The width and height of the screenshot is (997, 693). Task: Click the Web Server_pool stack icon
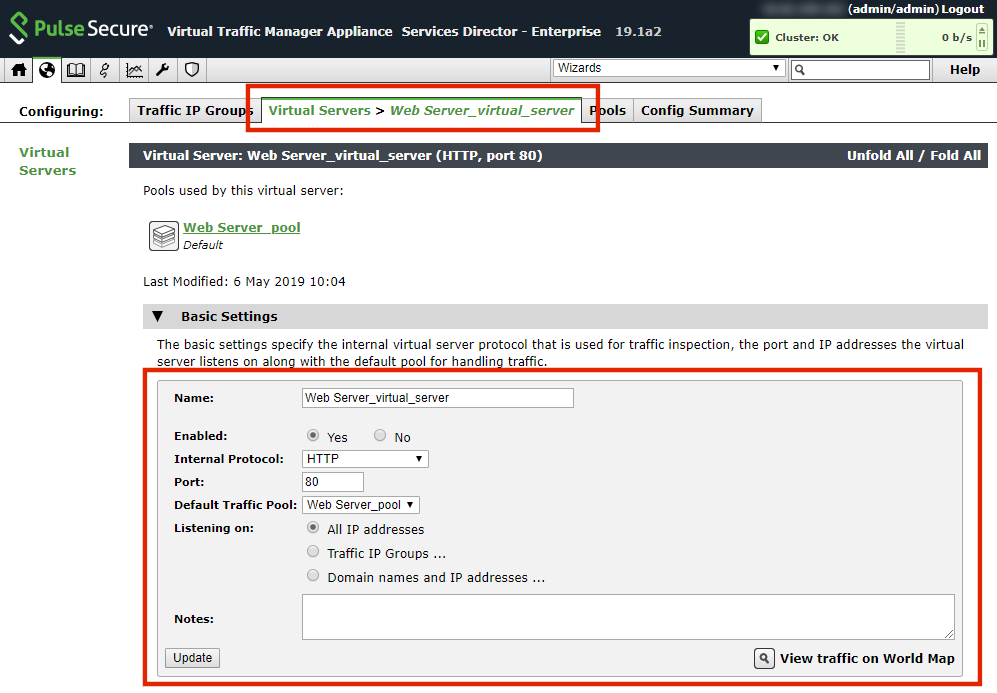coord(163,236)
